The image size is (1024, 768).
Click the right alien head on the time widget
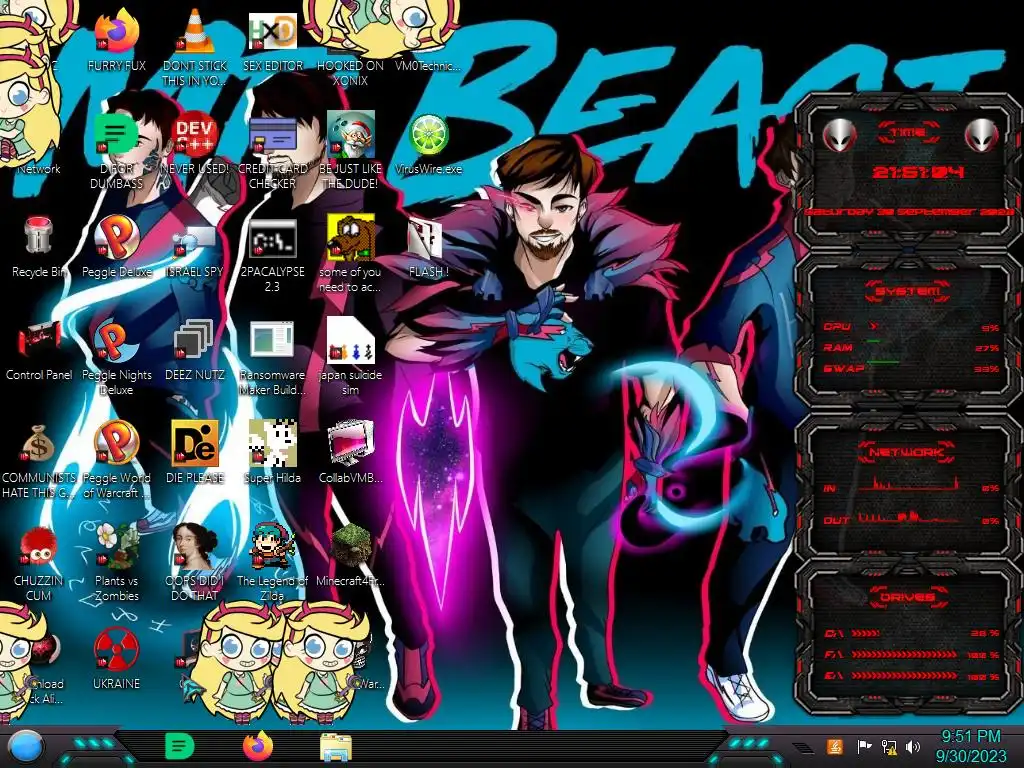[x=982, y=136]
